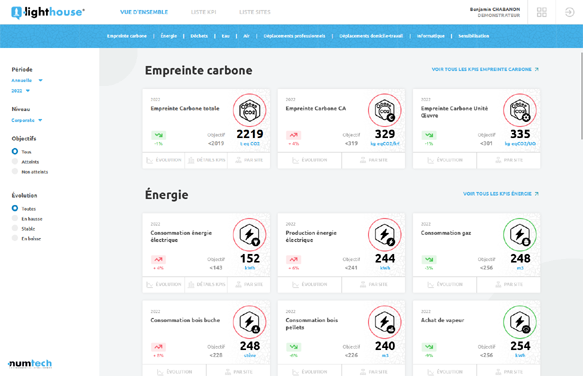The image size is (583, 376).
Task: Click the Empreinte Carbone totale CO2 icon
Action: pyautogui.click(x=249, y=110)
